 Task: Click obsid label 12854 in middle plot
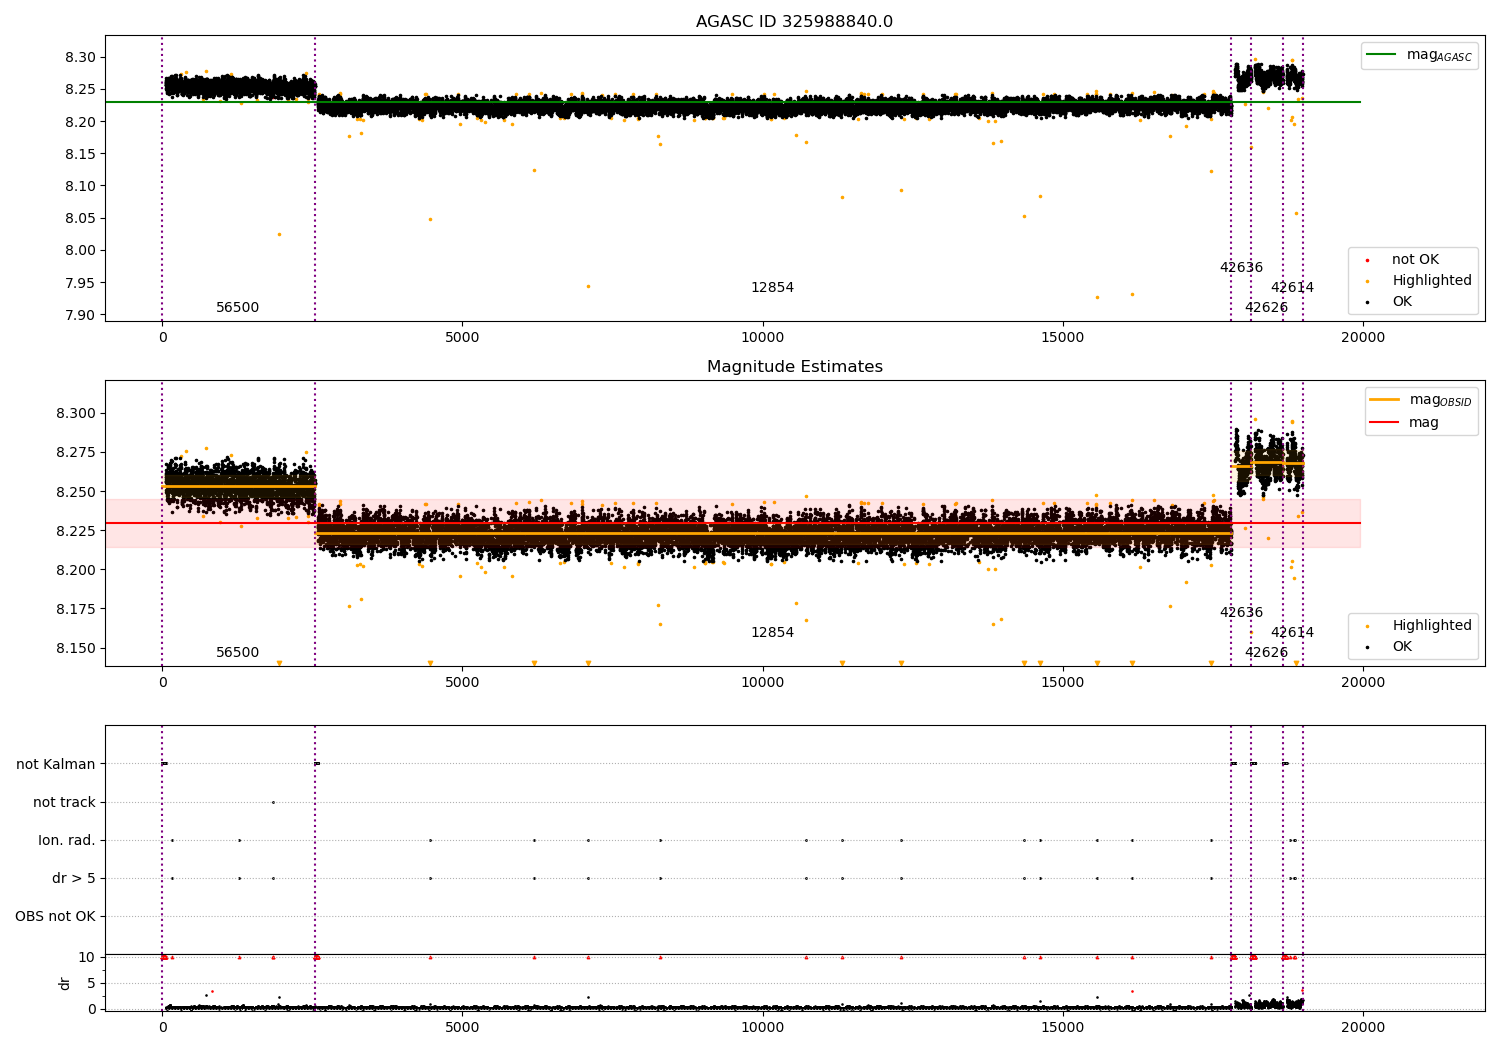tap(773, 633)
